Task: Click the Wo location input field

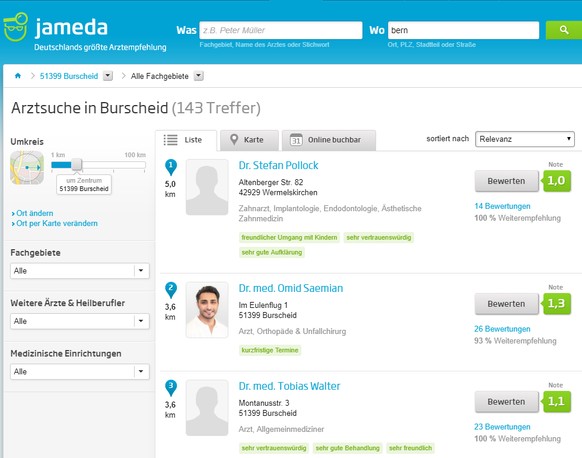Action: click(x=463, y=30)
